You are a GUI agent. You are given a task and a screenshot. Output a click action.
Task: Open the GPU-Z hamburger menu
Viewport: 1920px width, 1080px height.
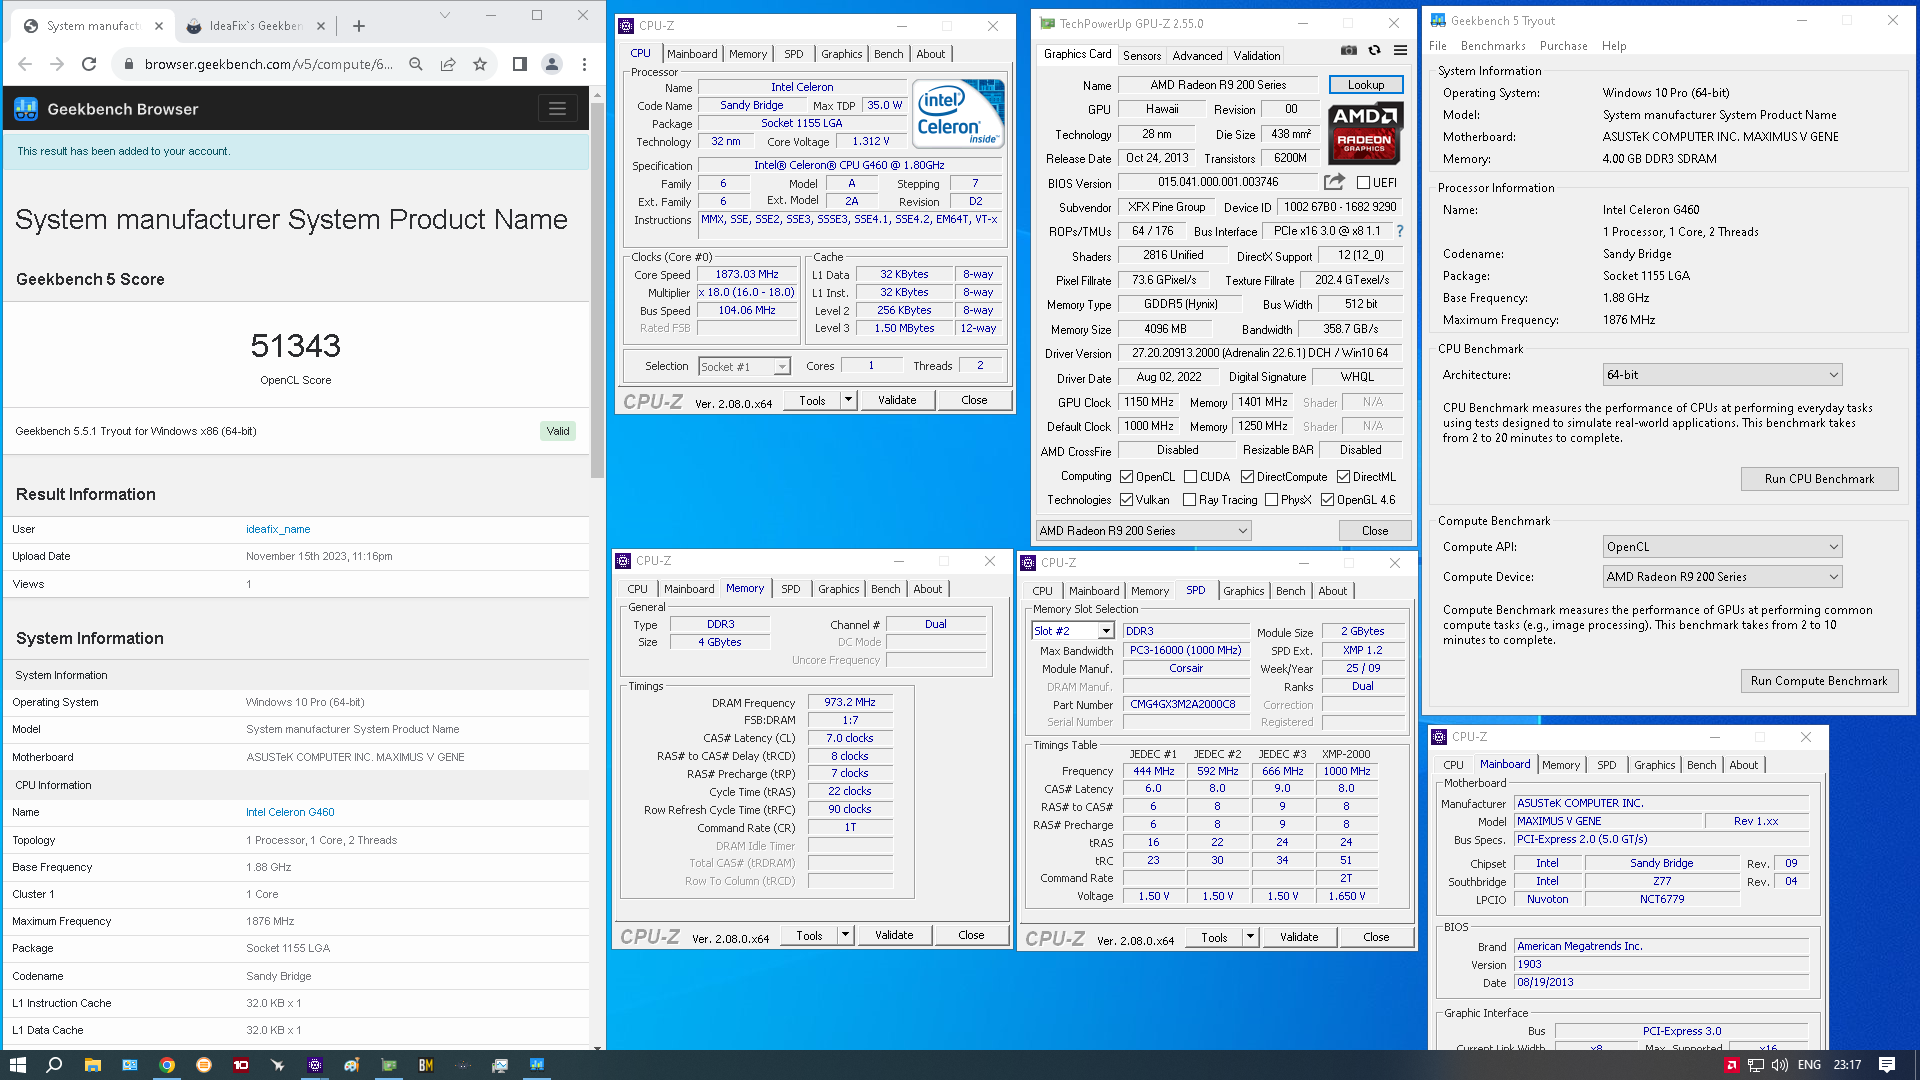coord(1400,50)
